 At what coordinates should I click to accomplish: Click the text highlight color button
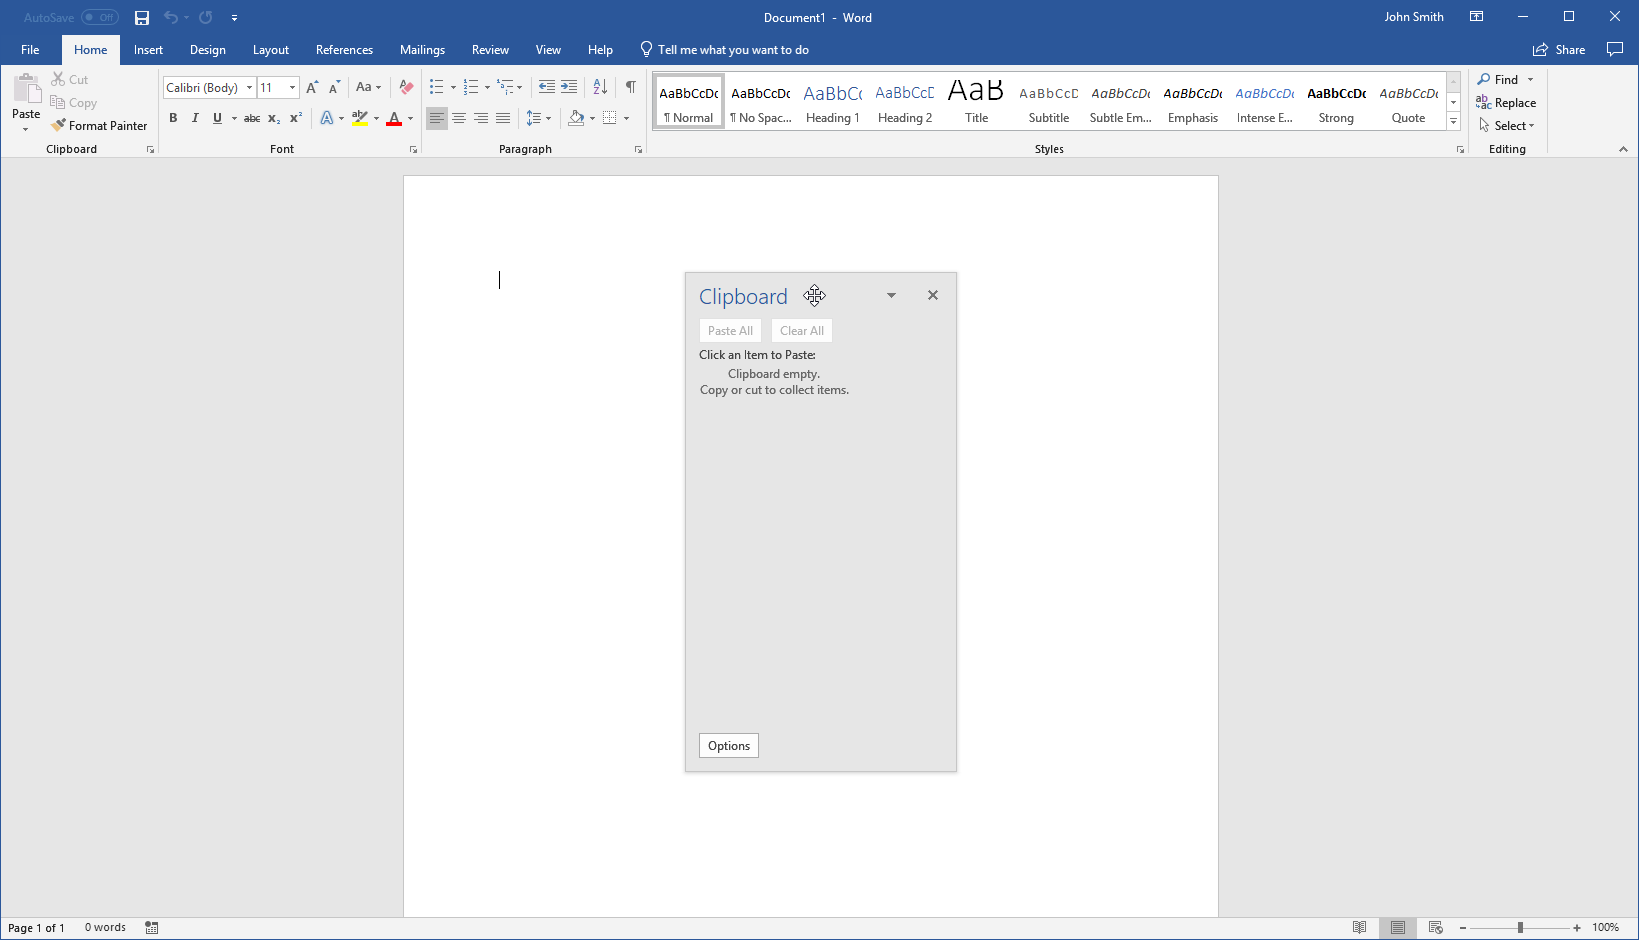(x=360, y=118)
